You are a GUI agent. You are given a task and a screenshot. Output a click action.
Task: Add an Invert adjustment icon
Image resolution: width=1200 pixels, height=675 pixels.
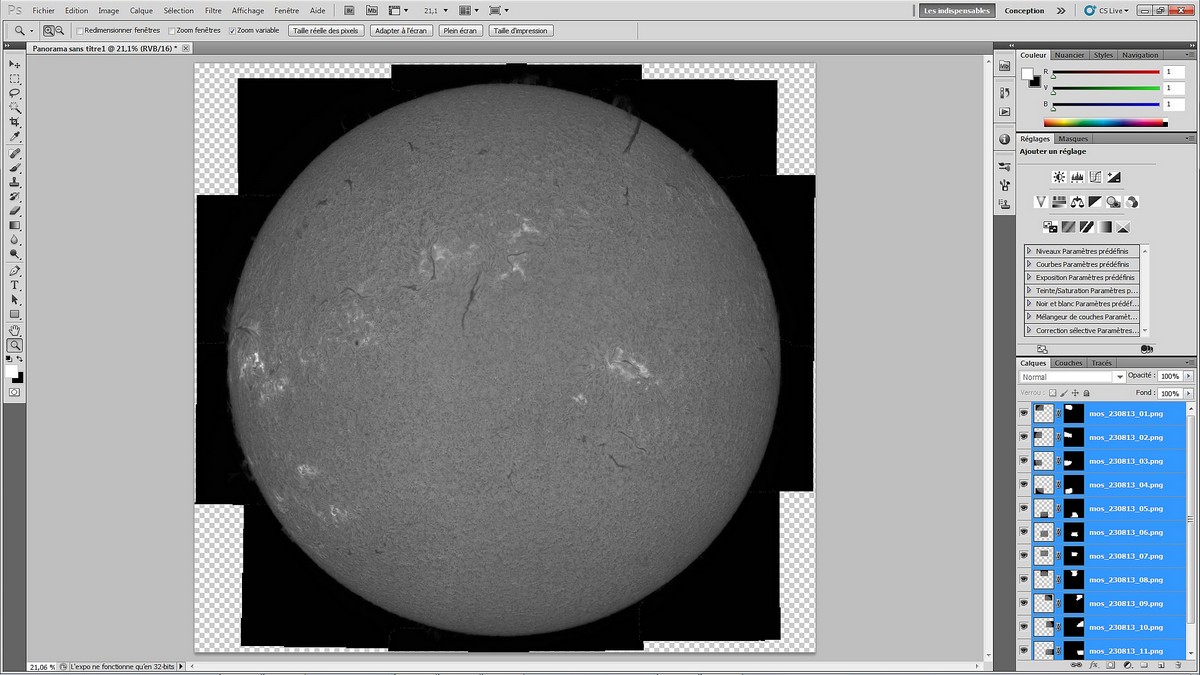click(x=1050, y=227)
